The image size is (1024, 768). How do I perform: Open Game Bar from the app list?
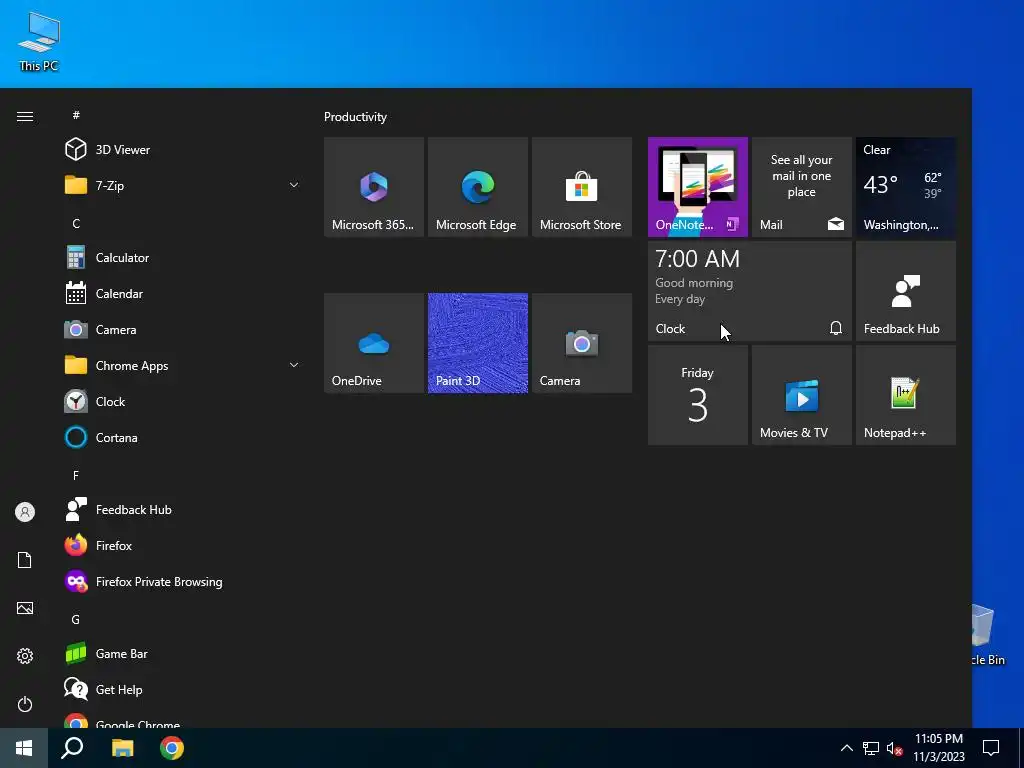(182, 654)
